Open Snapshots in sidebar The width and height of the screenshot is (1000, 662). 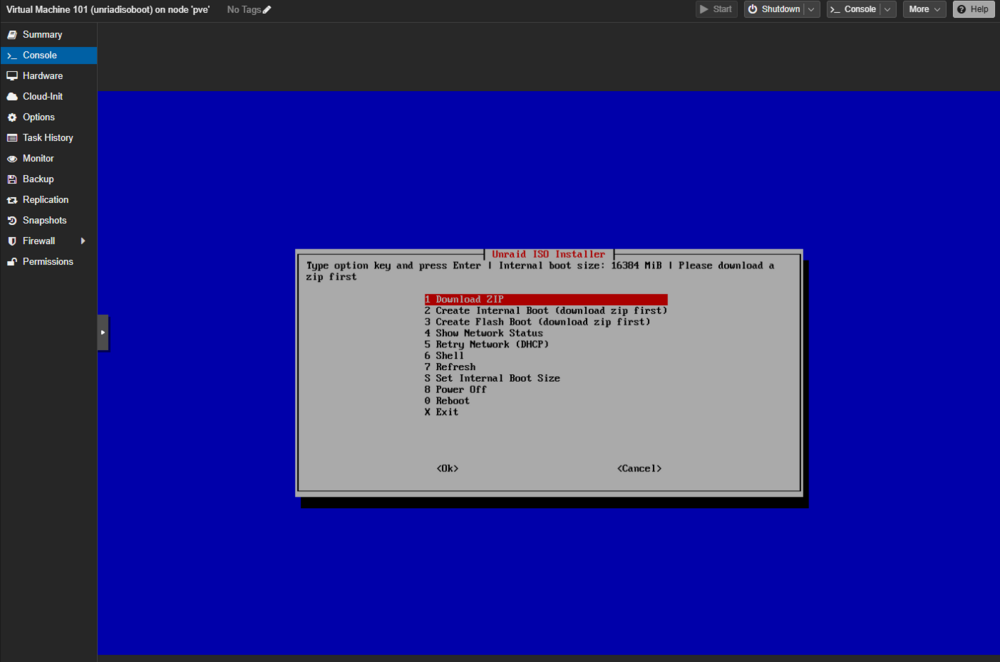pos(49,221)
